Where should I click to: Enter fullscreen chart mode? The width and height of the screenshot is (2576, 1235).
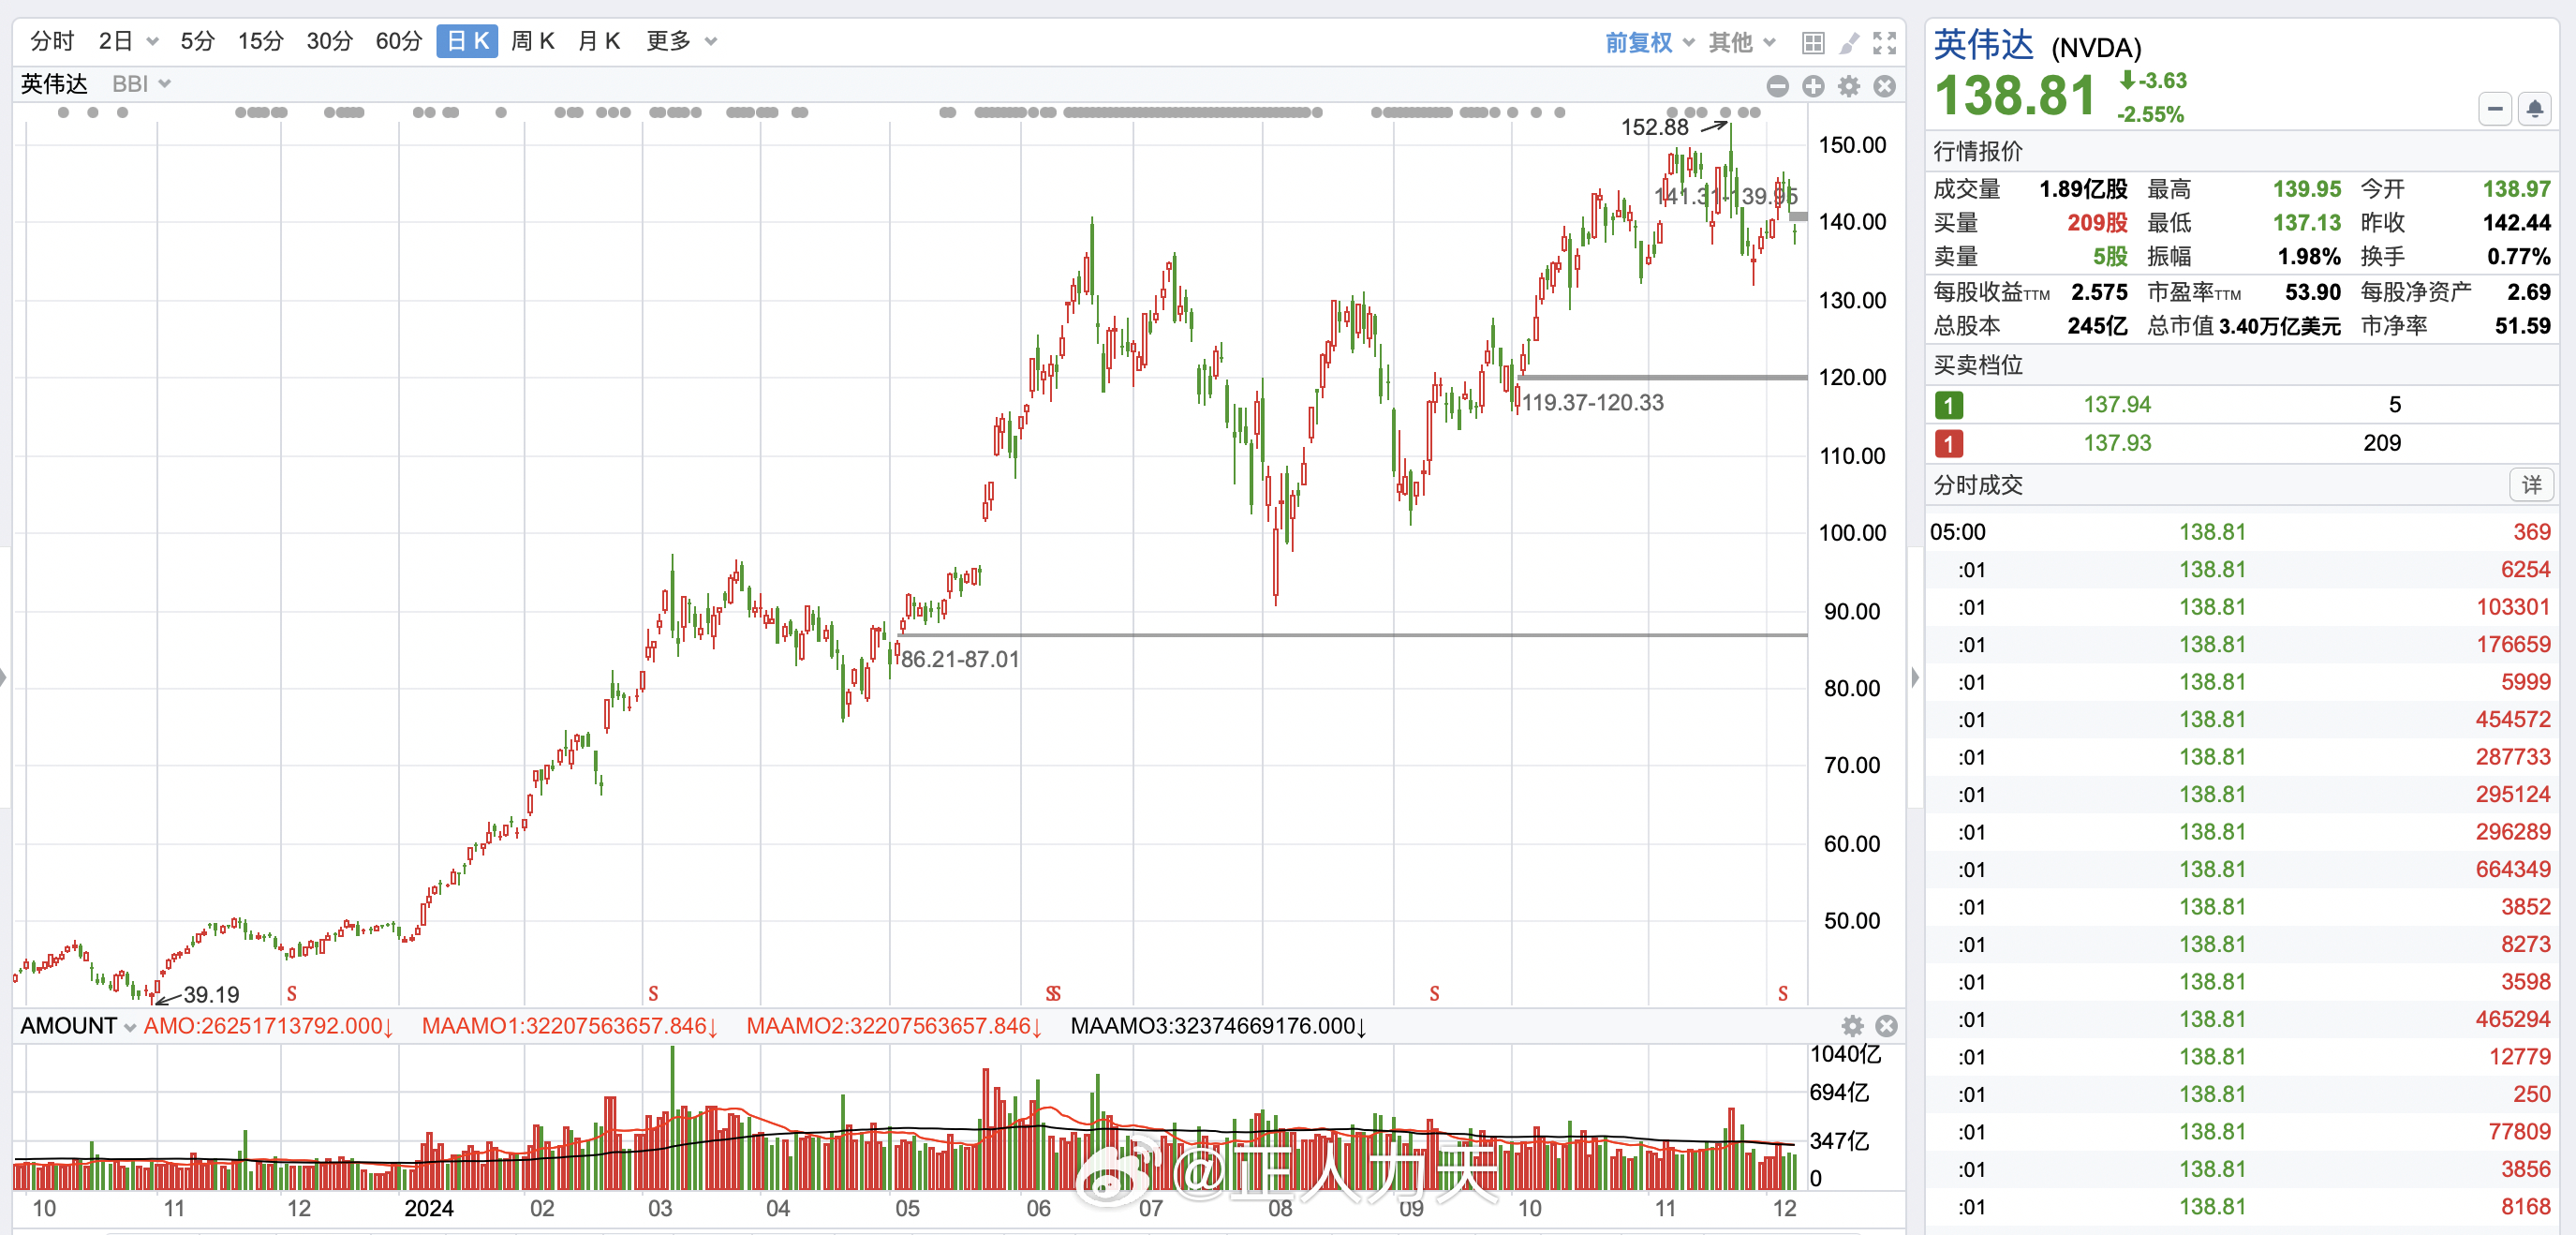[1885, 42]
